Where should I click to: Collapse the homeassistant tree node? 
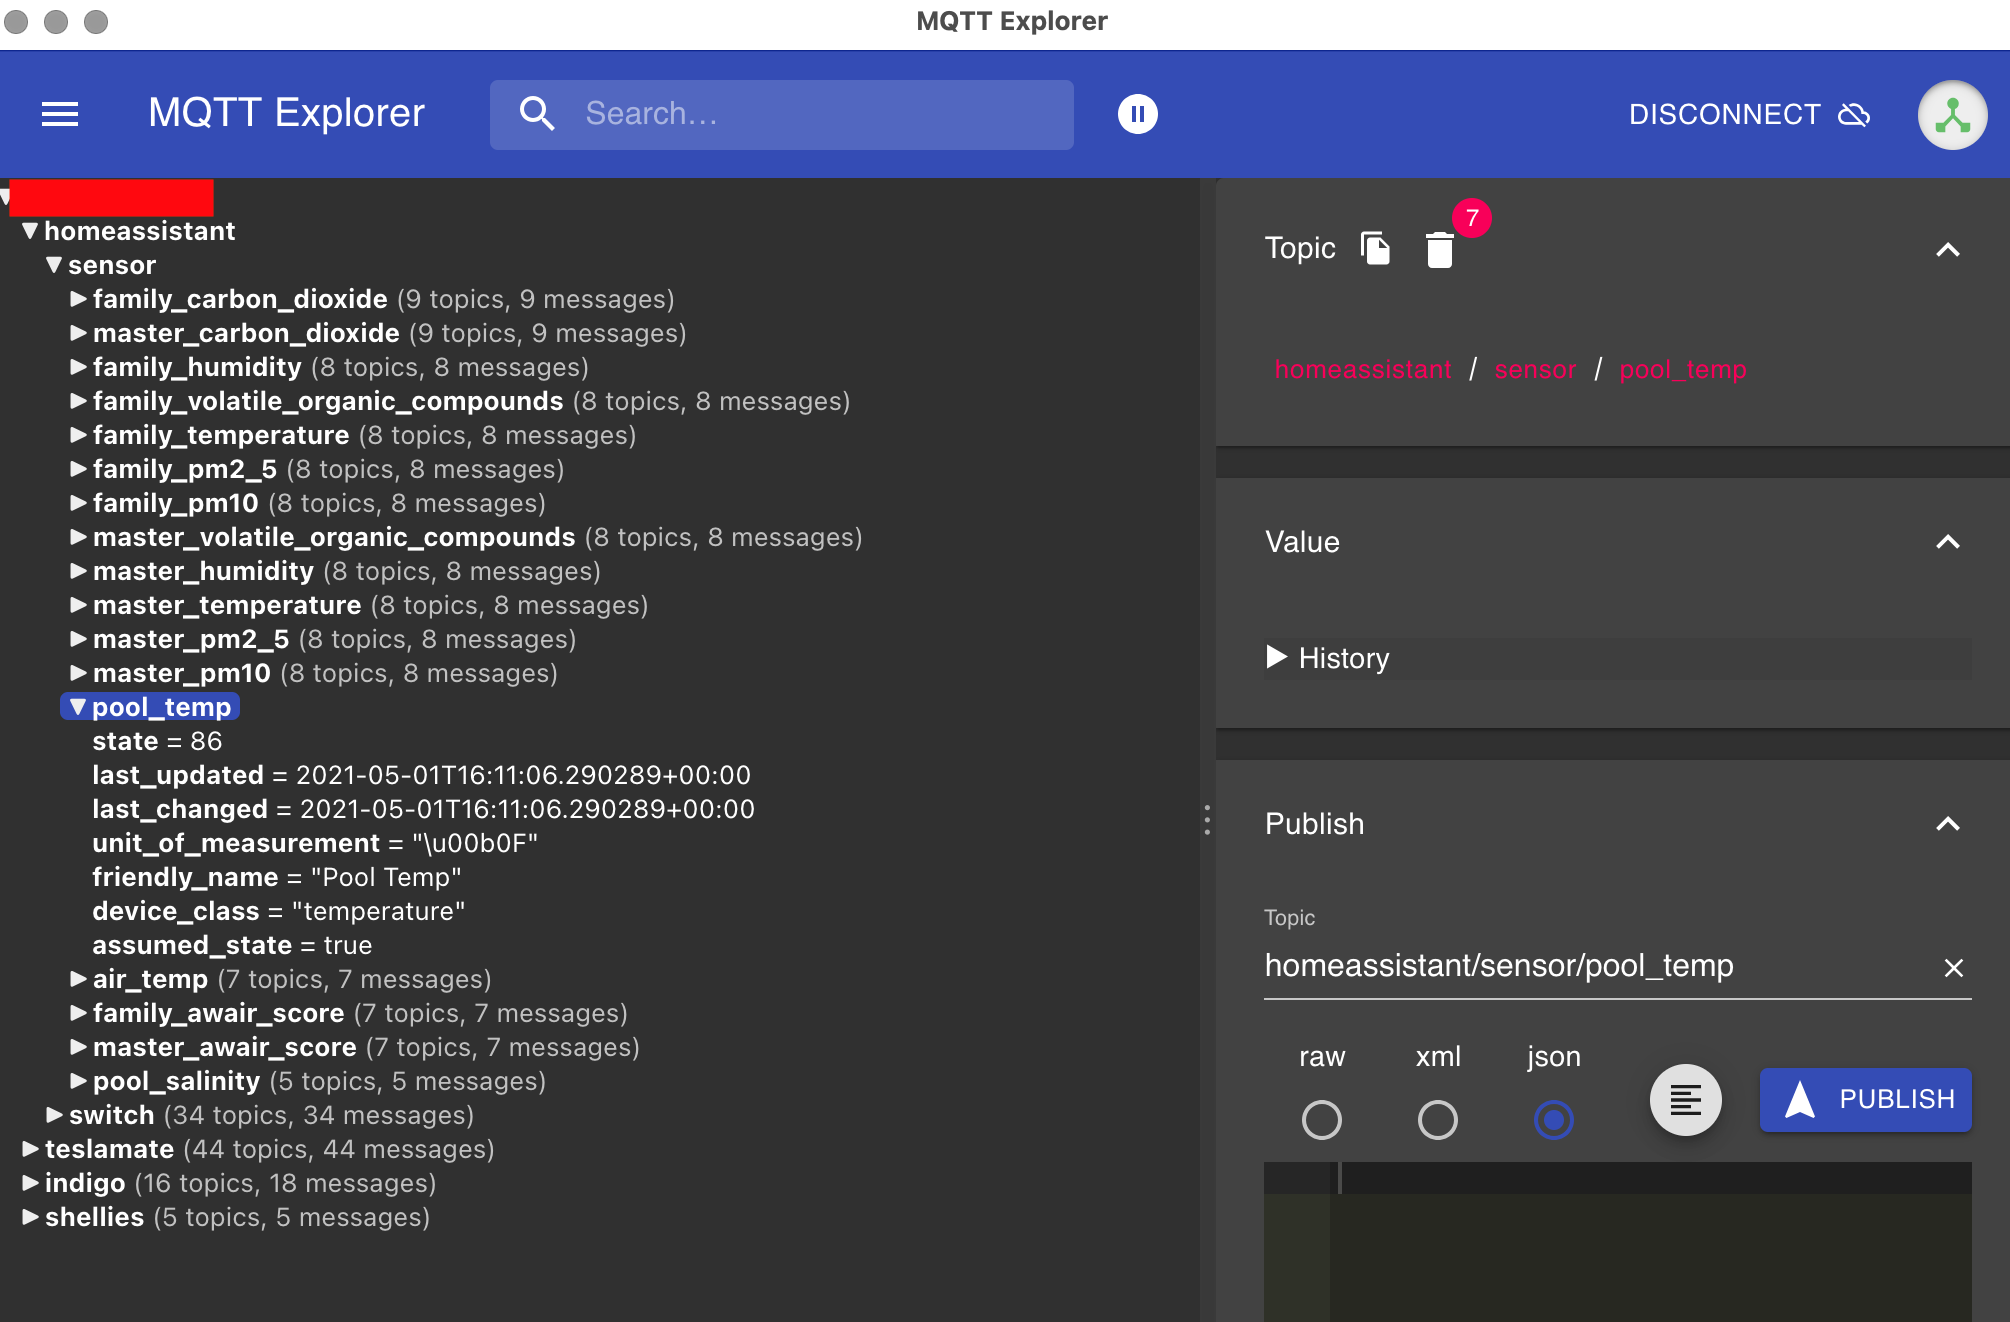(x=30, y=231)
